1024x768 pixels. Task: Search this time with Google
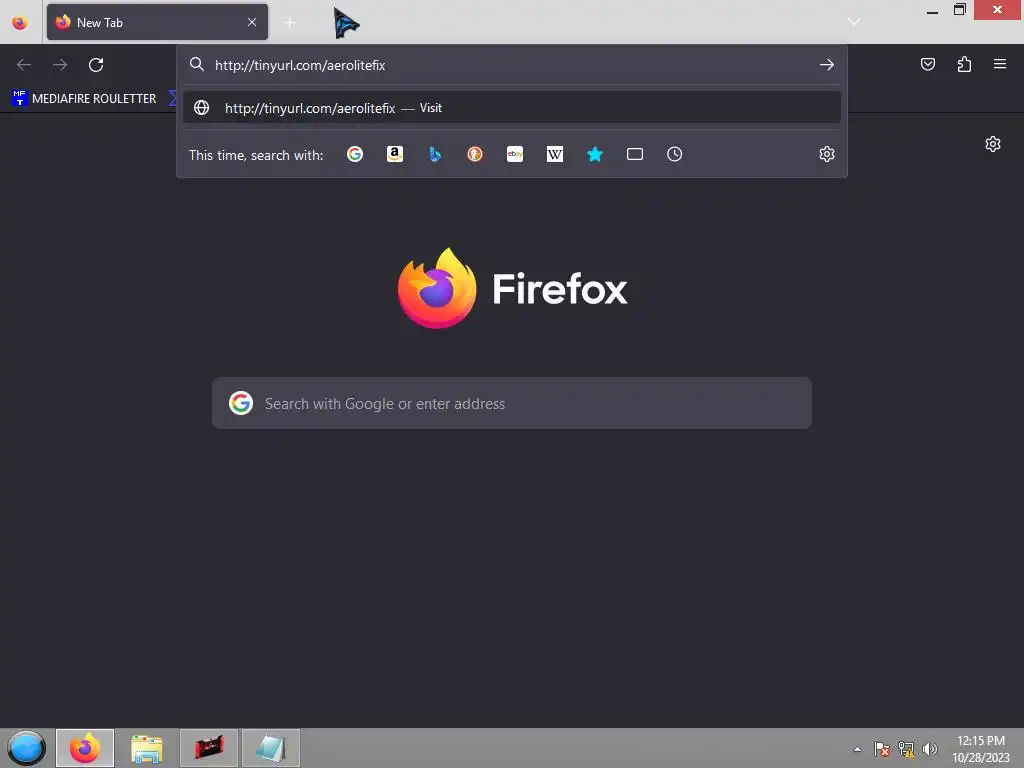[x=355, y=154]
